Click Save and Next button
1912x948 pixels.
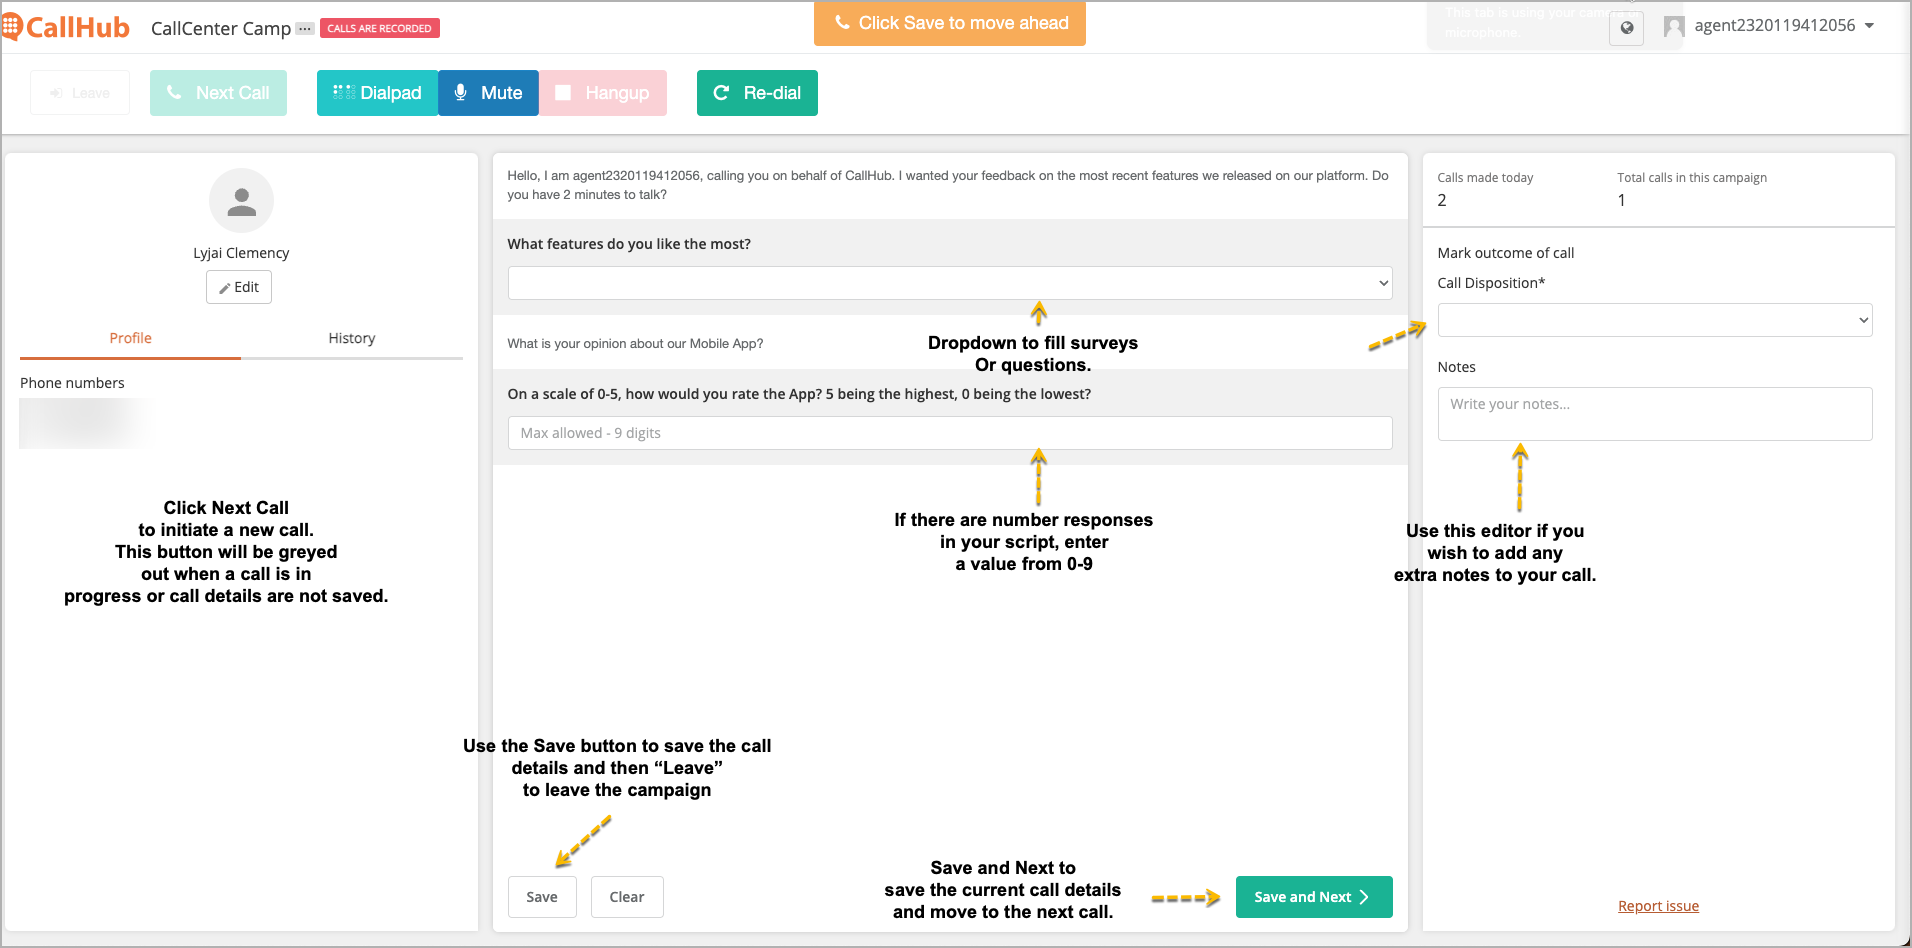1314,897
